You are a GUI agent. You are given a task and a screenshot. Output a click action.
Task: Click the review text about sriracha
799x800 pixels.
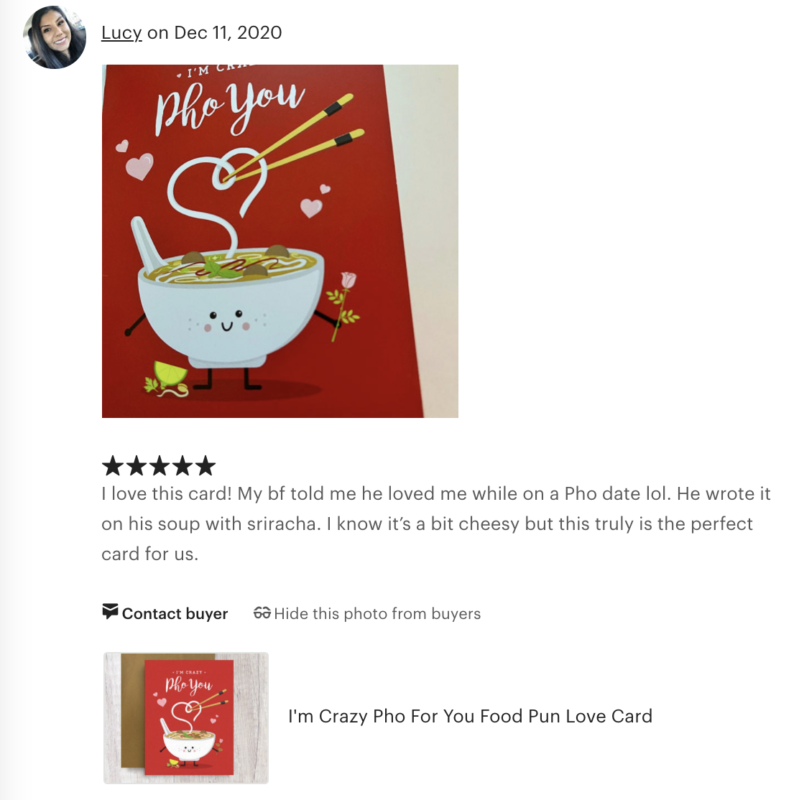pyautogui.click(x=436, y=523)
